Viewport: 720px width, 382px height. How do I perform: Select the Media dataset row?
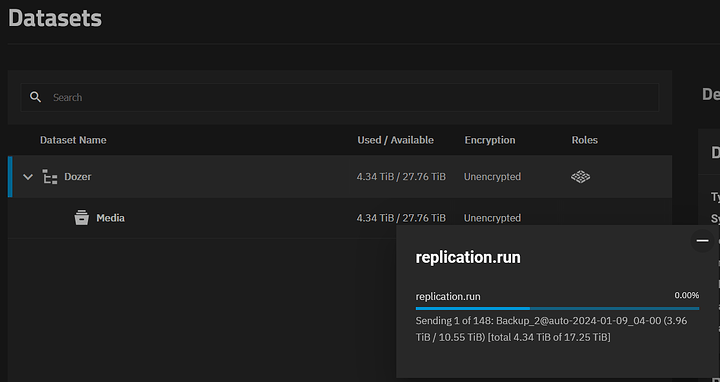340,218
